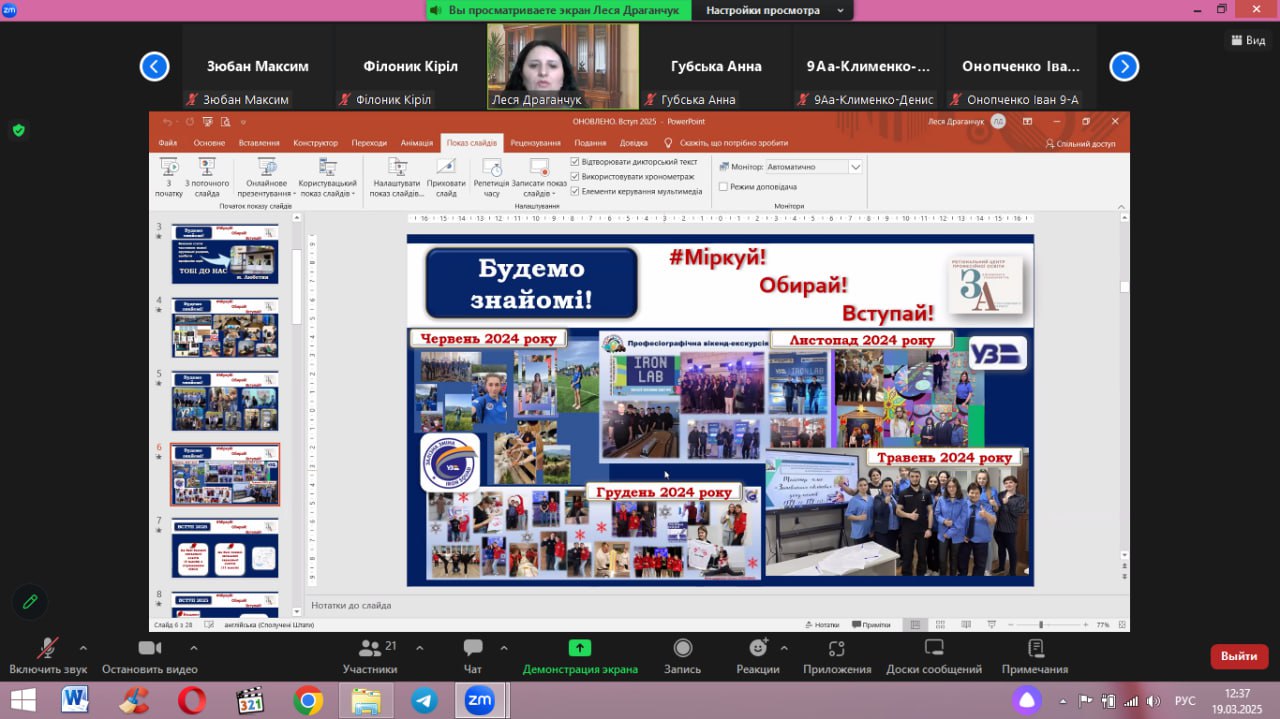1280x719 pixels.
Task: Click Налаштувати показ слайдів icon
Action: click(x=396, y=167)
